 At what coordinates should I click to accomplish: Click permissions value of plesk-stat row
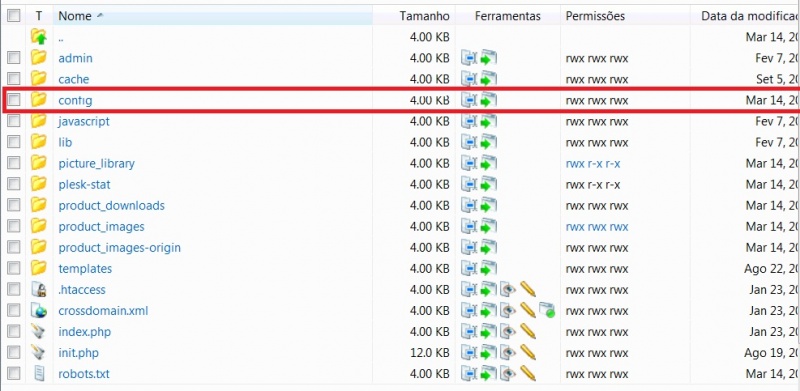[x=593, y=185]
